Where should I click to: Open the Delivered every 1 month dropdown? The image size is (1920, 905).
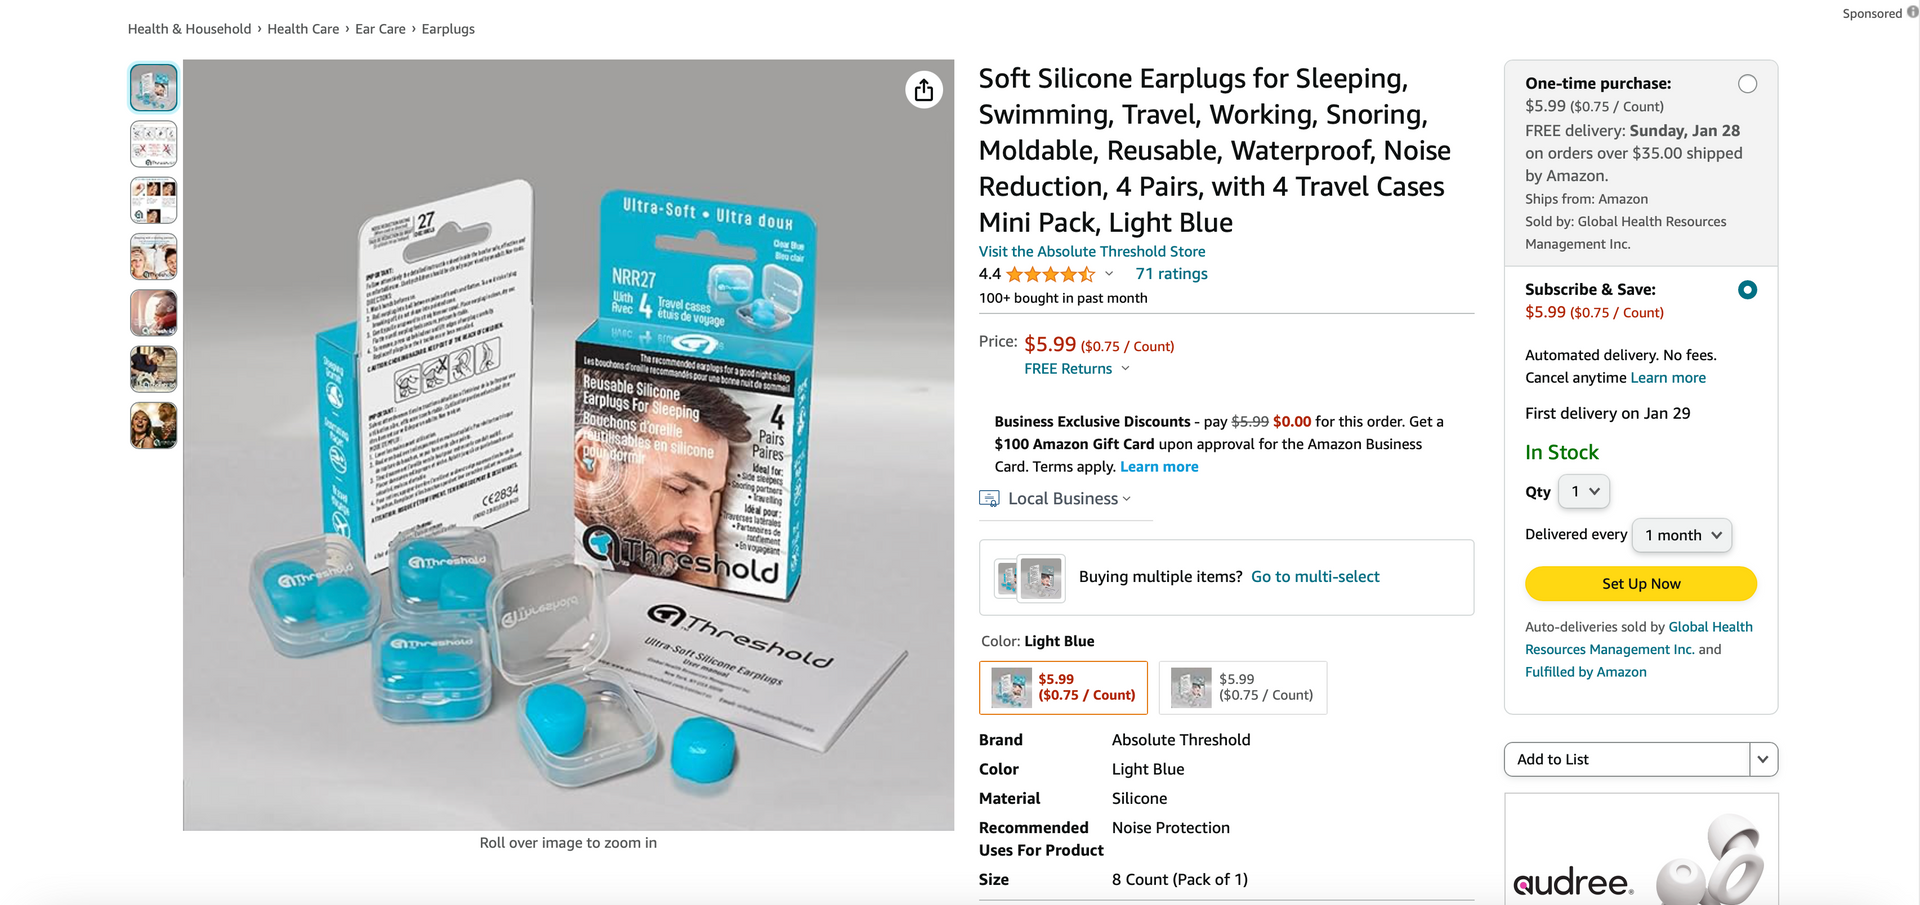[x=1682, y=535]
